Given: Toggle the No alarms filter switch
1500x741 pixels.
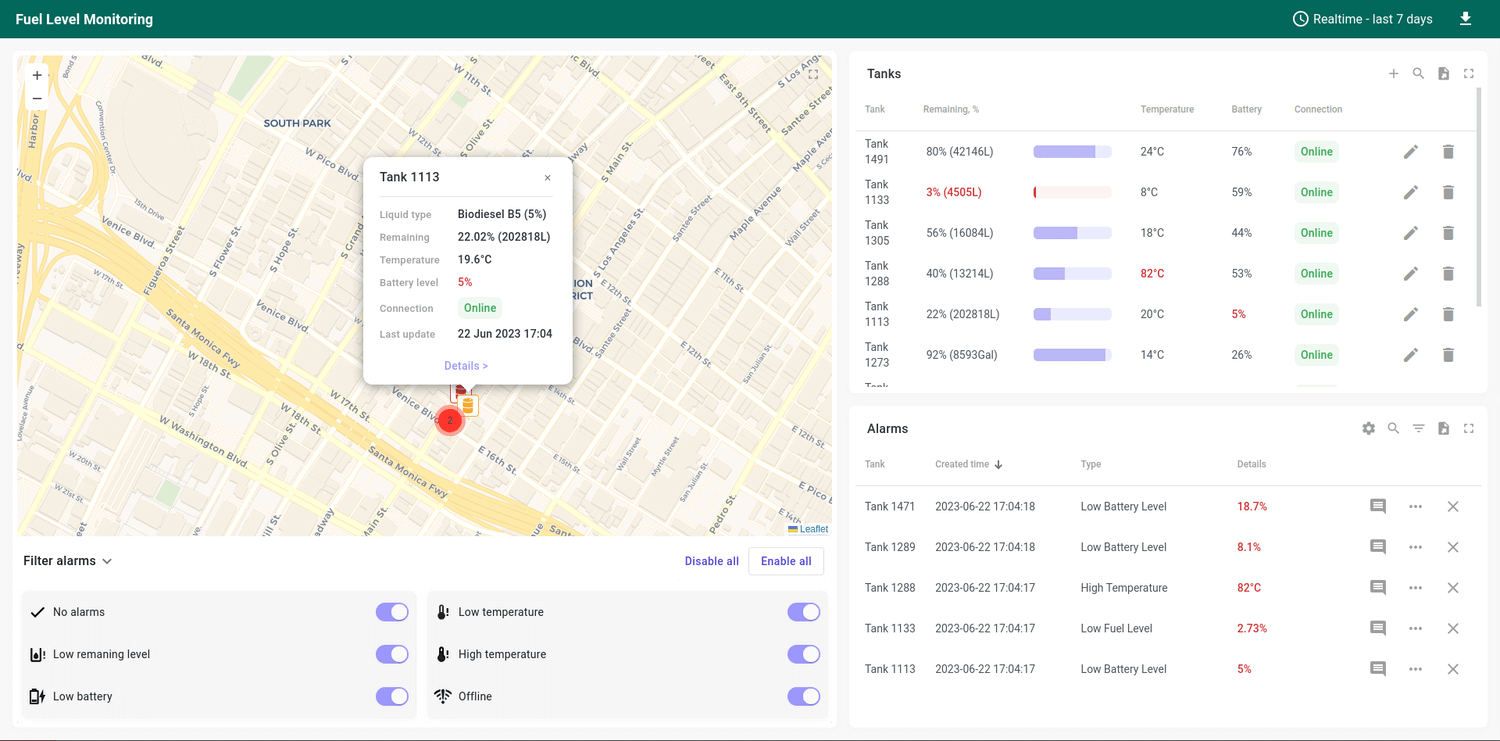Looking at the screenshot, I should pyautogui.click(x=392, y=611).
